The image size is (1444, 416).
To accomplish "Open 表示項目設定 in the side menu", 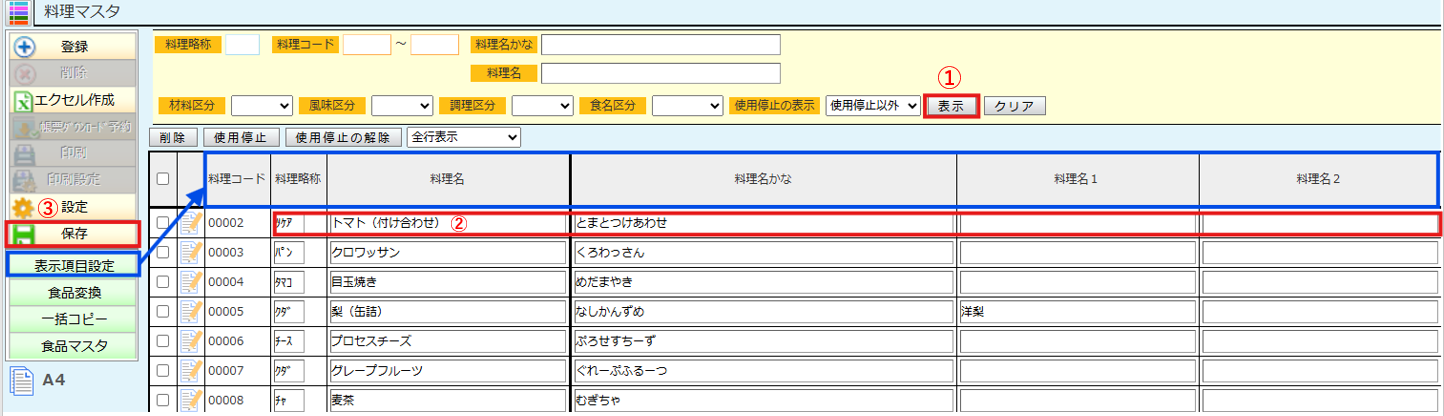I will pyautogui.click(x=74, y=266).
